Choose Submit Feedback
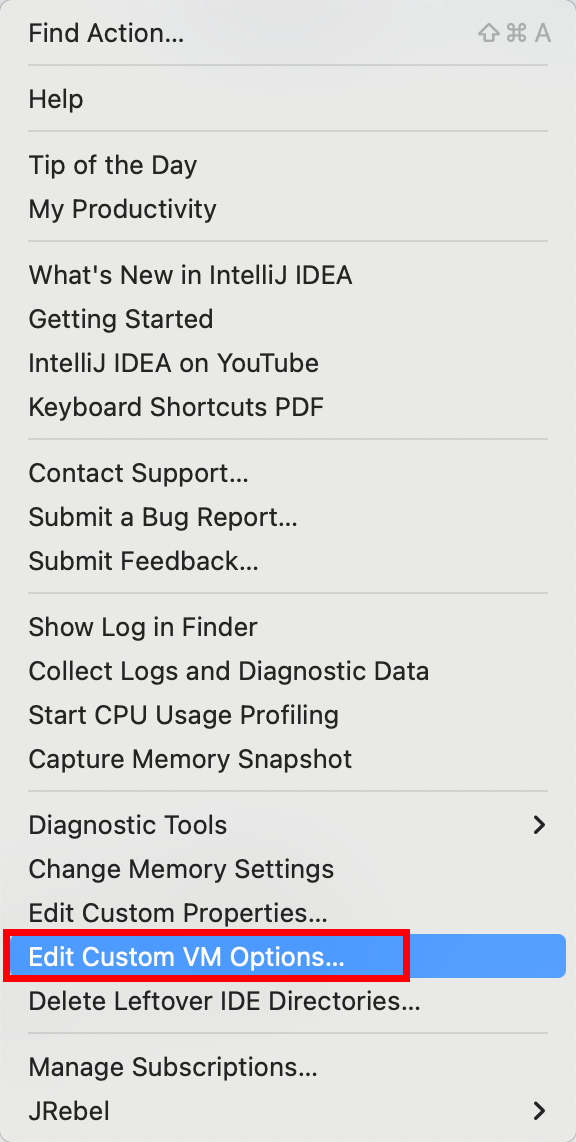The height and width of the screenshot is (1142, 576). coord(288,561)
